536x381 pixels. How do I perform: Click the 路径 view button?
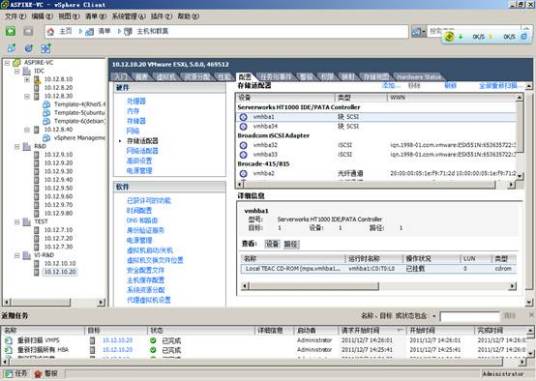tap(291, 244)
